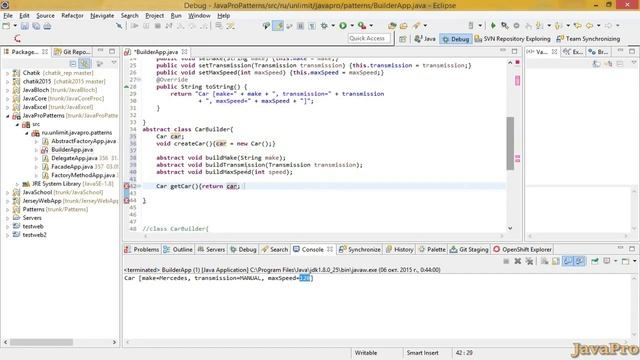The height and width of the screenshot is (360, 640).
Task: Open the Edit menu
Action: click(x=24, y=16)
